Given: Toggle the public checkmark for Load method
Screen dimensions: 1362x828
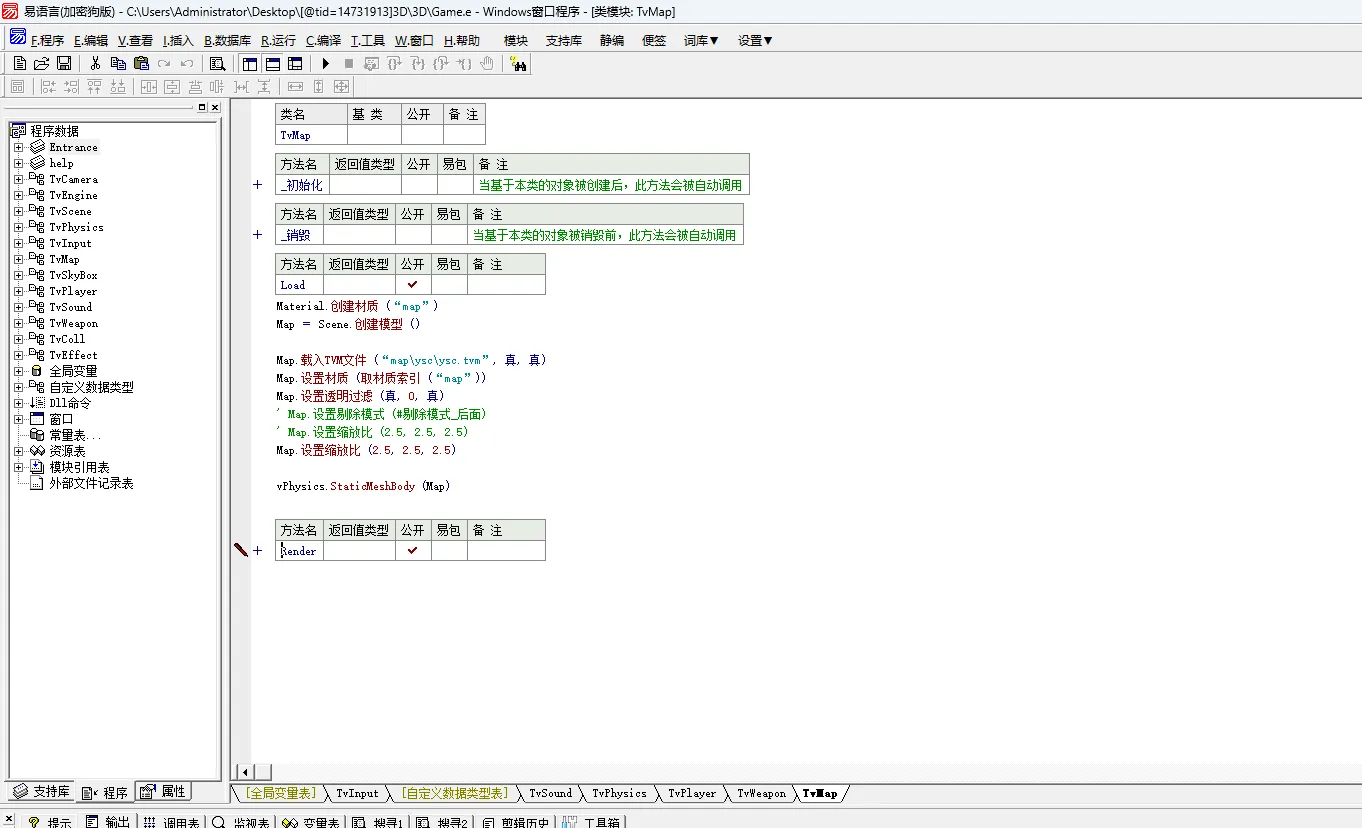Looking at the screenshot, I should [x=413, y=285].
